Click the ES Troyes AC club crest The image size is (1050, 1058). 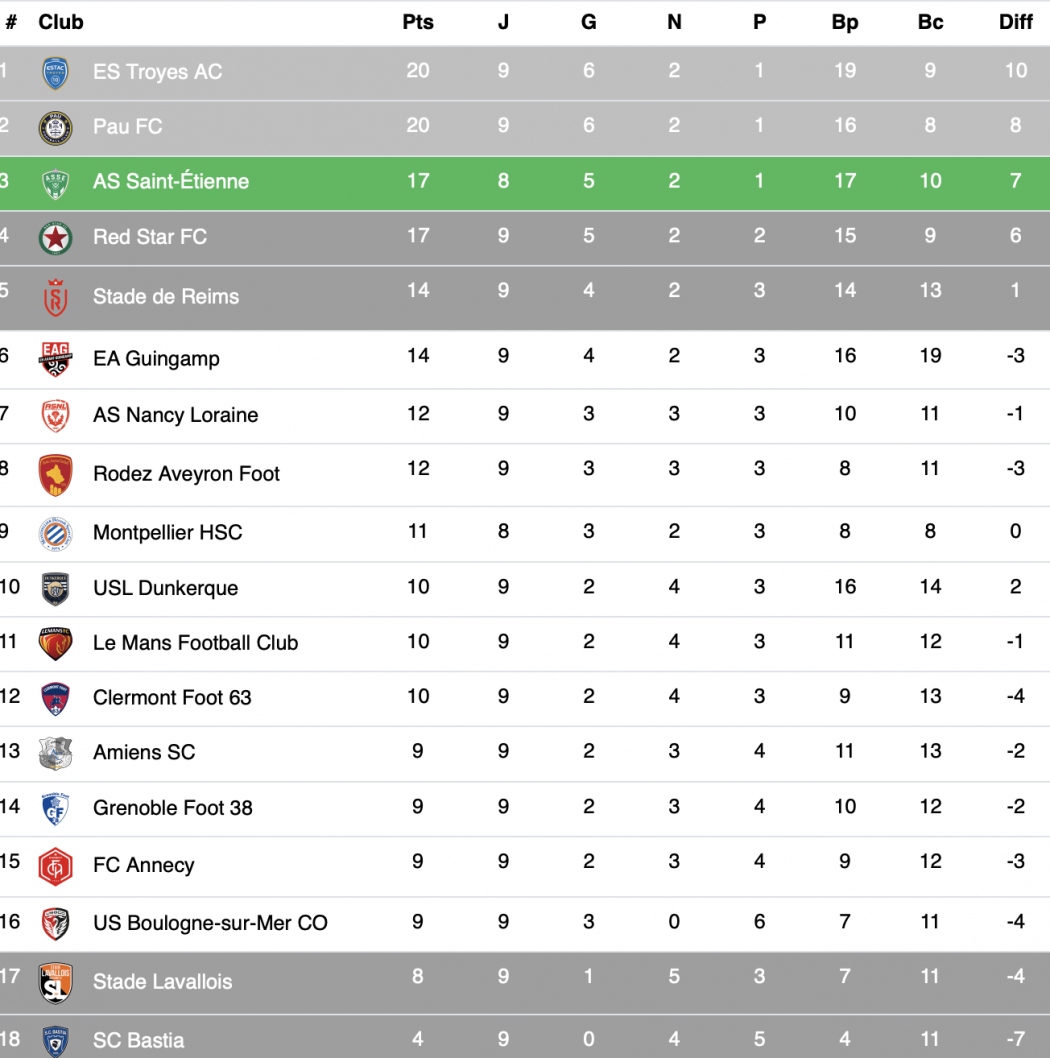[55, 72]
